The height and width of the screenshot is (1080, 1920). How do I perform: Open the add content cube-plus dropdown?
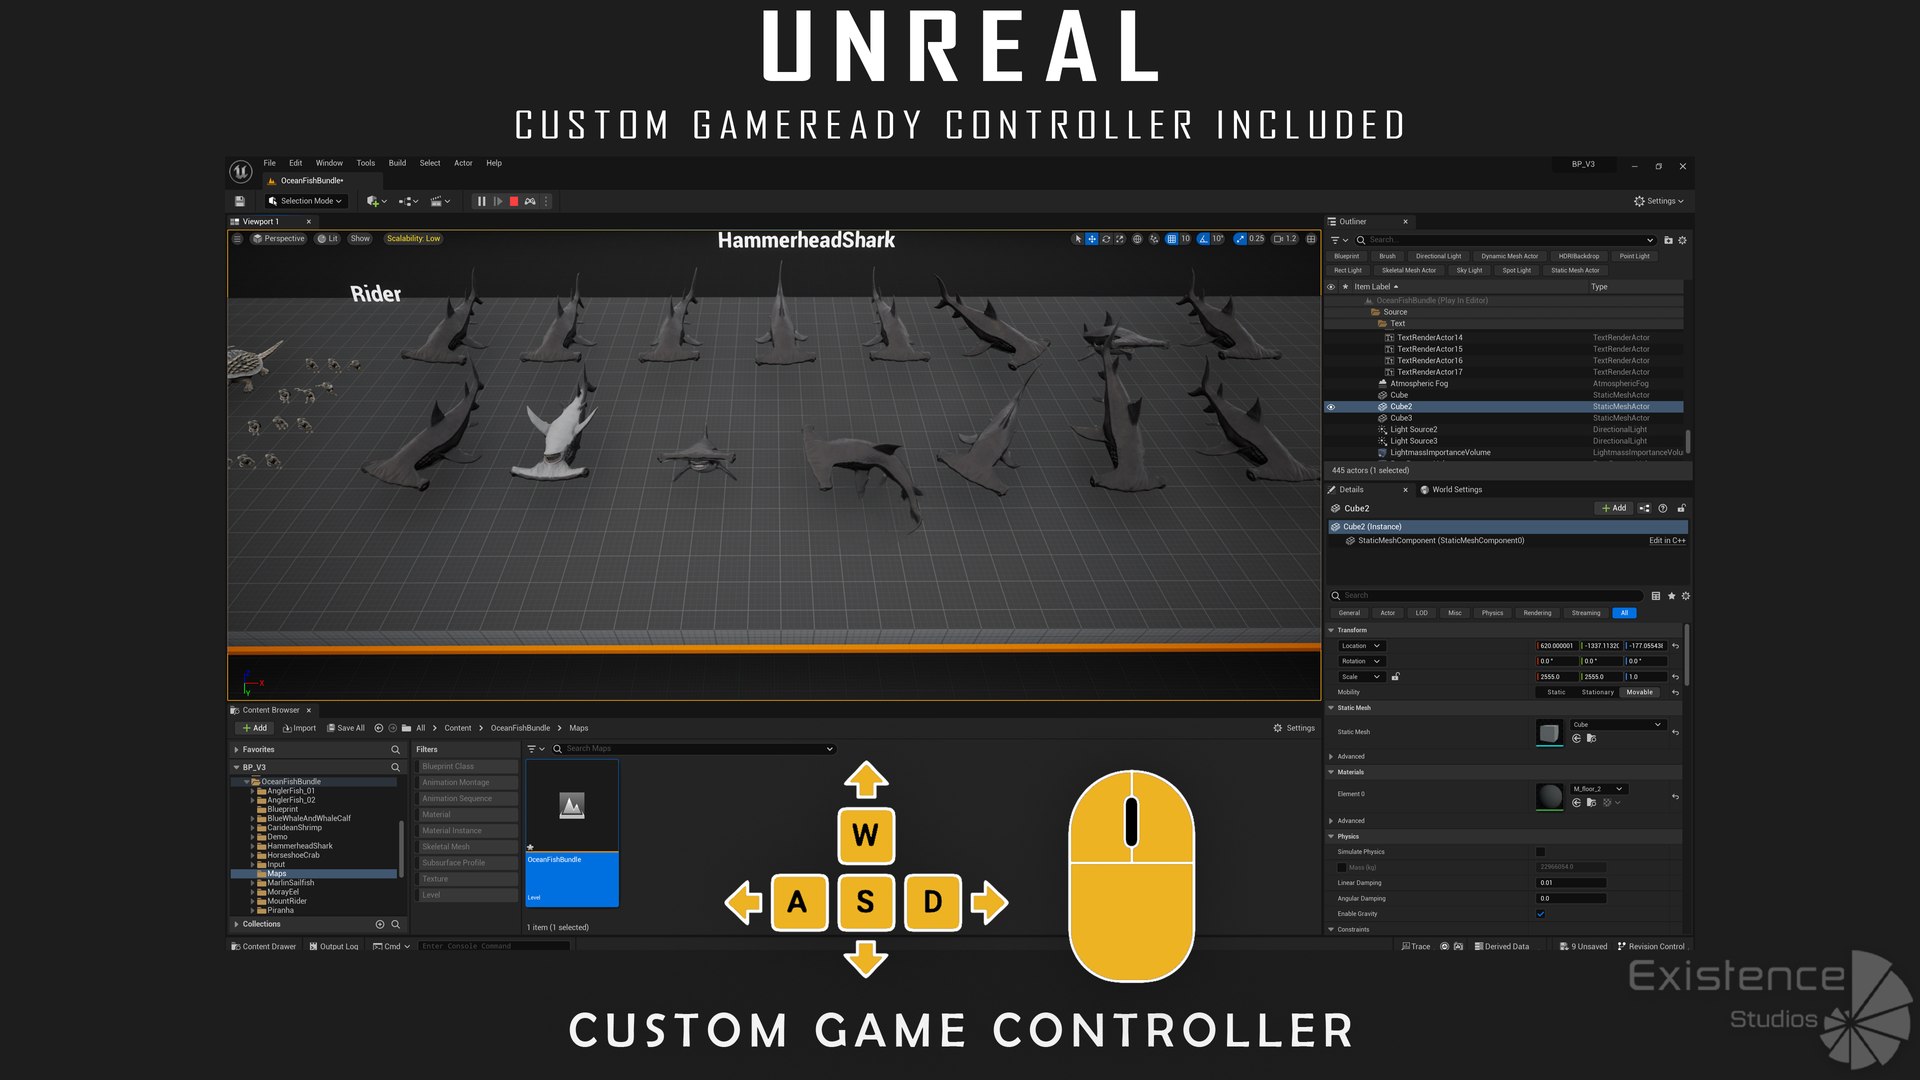click(x=376, y=201)
